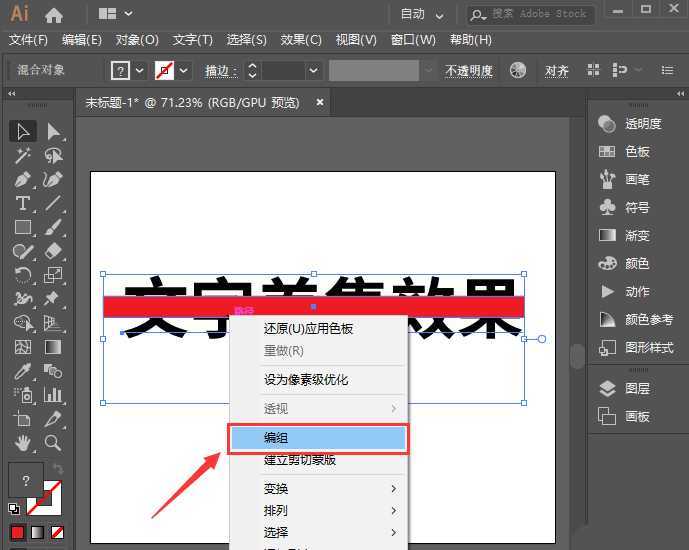This screenshot has width=689, height=550.
Task: Set paint mode to None
Action: tap(58, 532)
